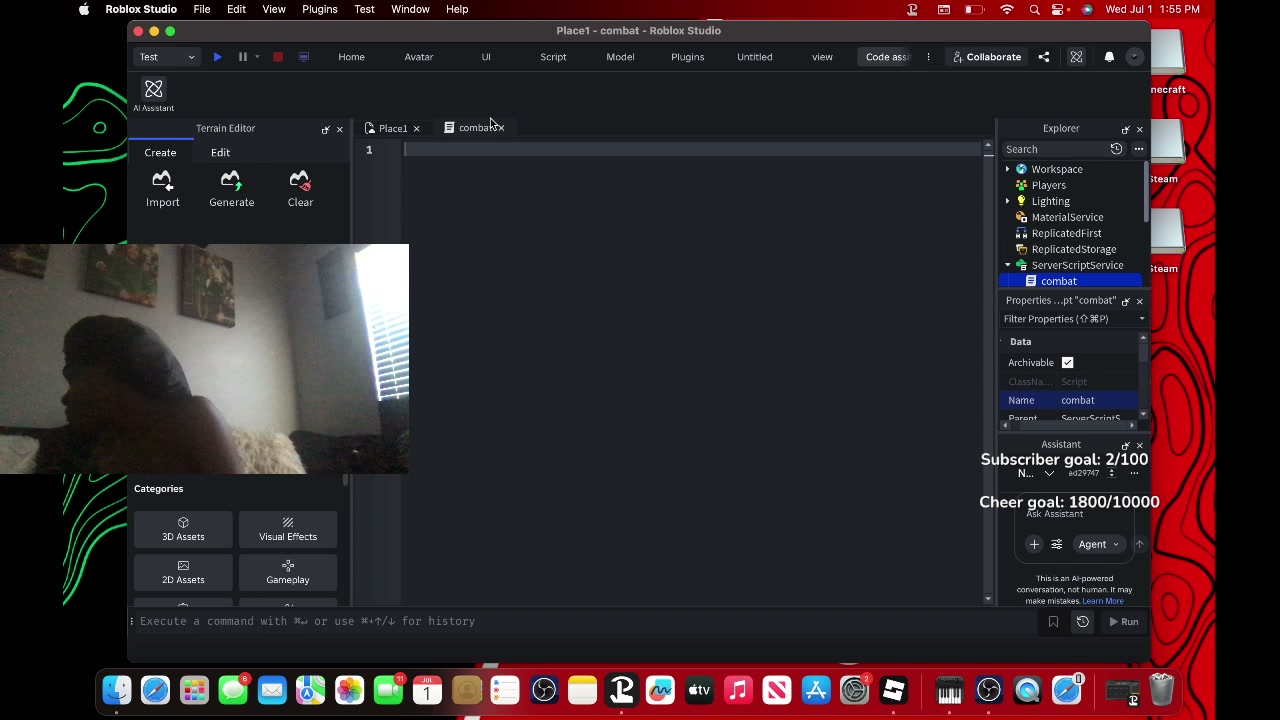Open the Gameplay category
This screenshot has width=1280, height=720.
[288, 572]
